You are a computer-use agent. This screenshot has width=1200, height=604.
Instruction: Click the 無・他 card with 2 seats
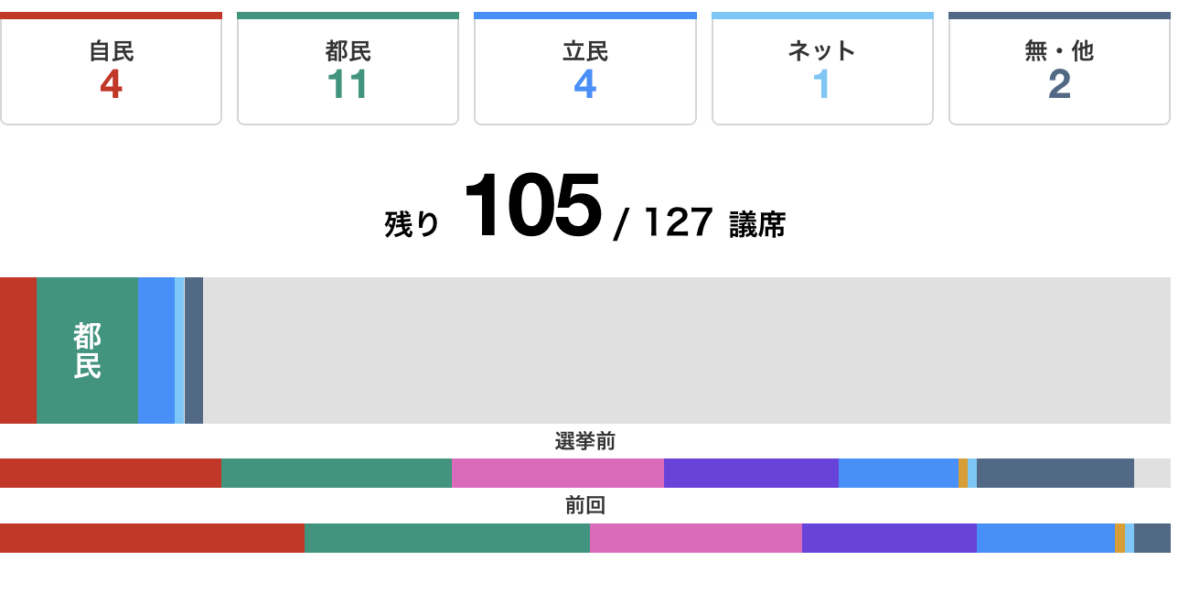point(1059,70)
